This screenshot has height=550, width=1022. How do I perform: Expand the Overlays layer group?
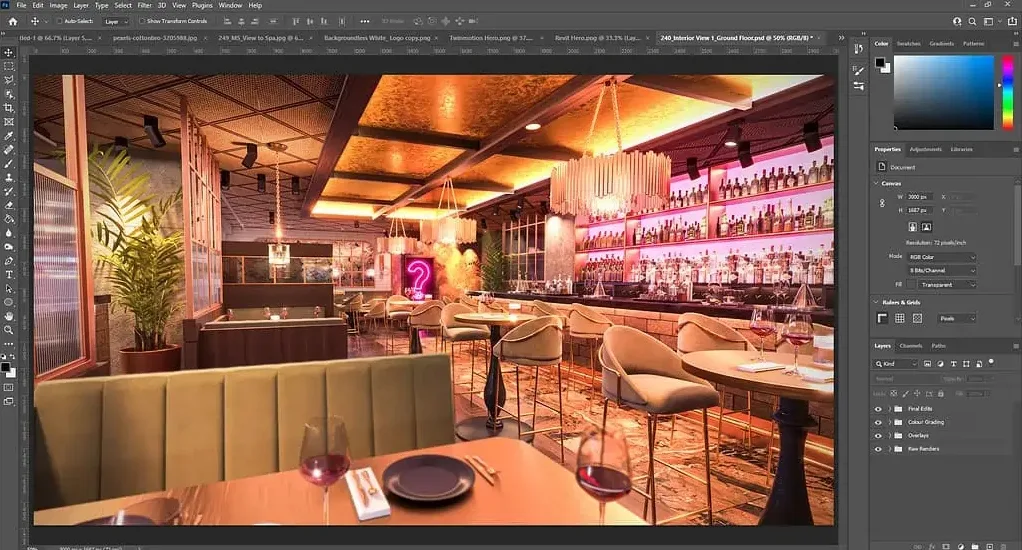click(x=889, y=435)
